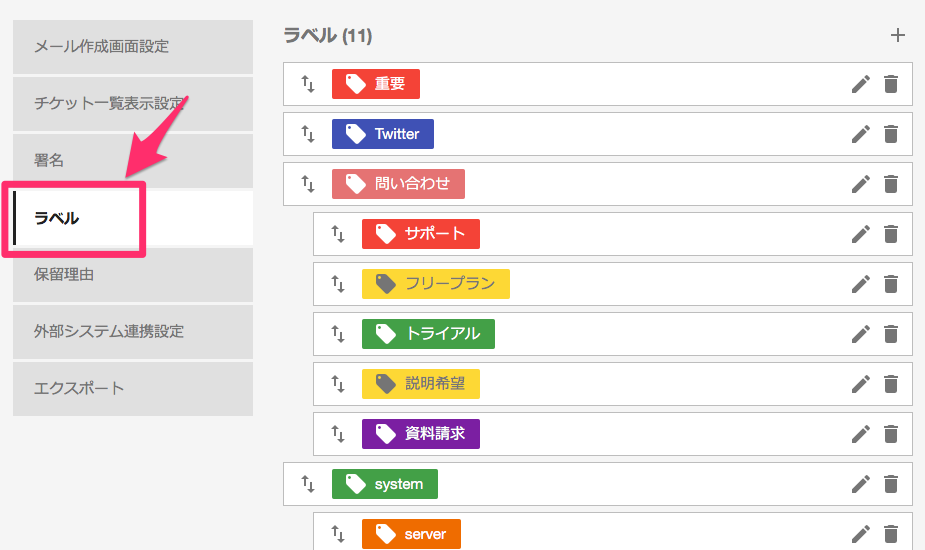The width and height of the screenshot is (925, 550).
Task: Open メール作成画面設定 in sidebar
Action: [133, 47]
